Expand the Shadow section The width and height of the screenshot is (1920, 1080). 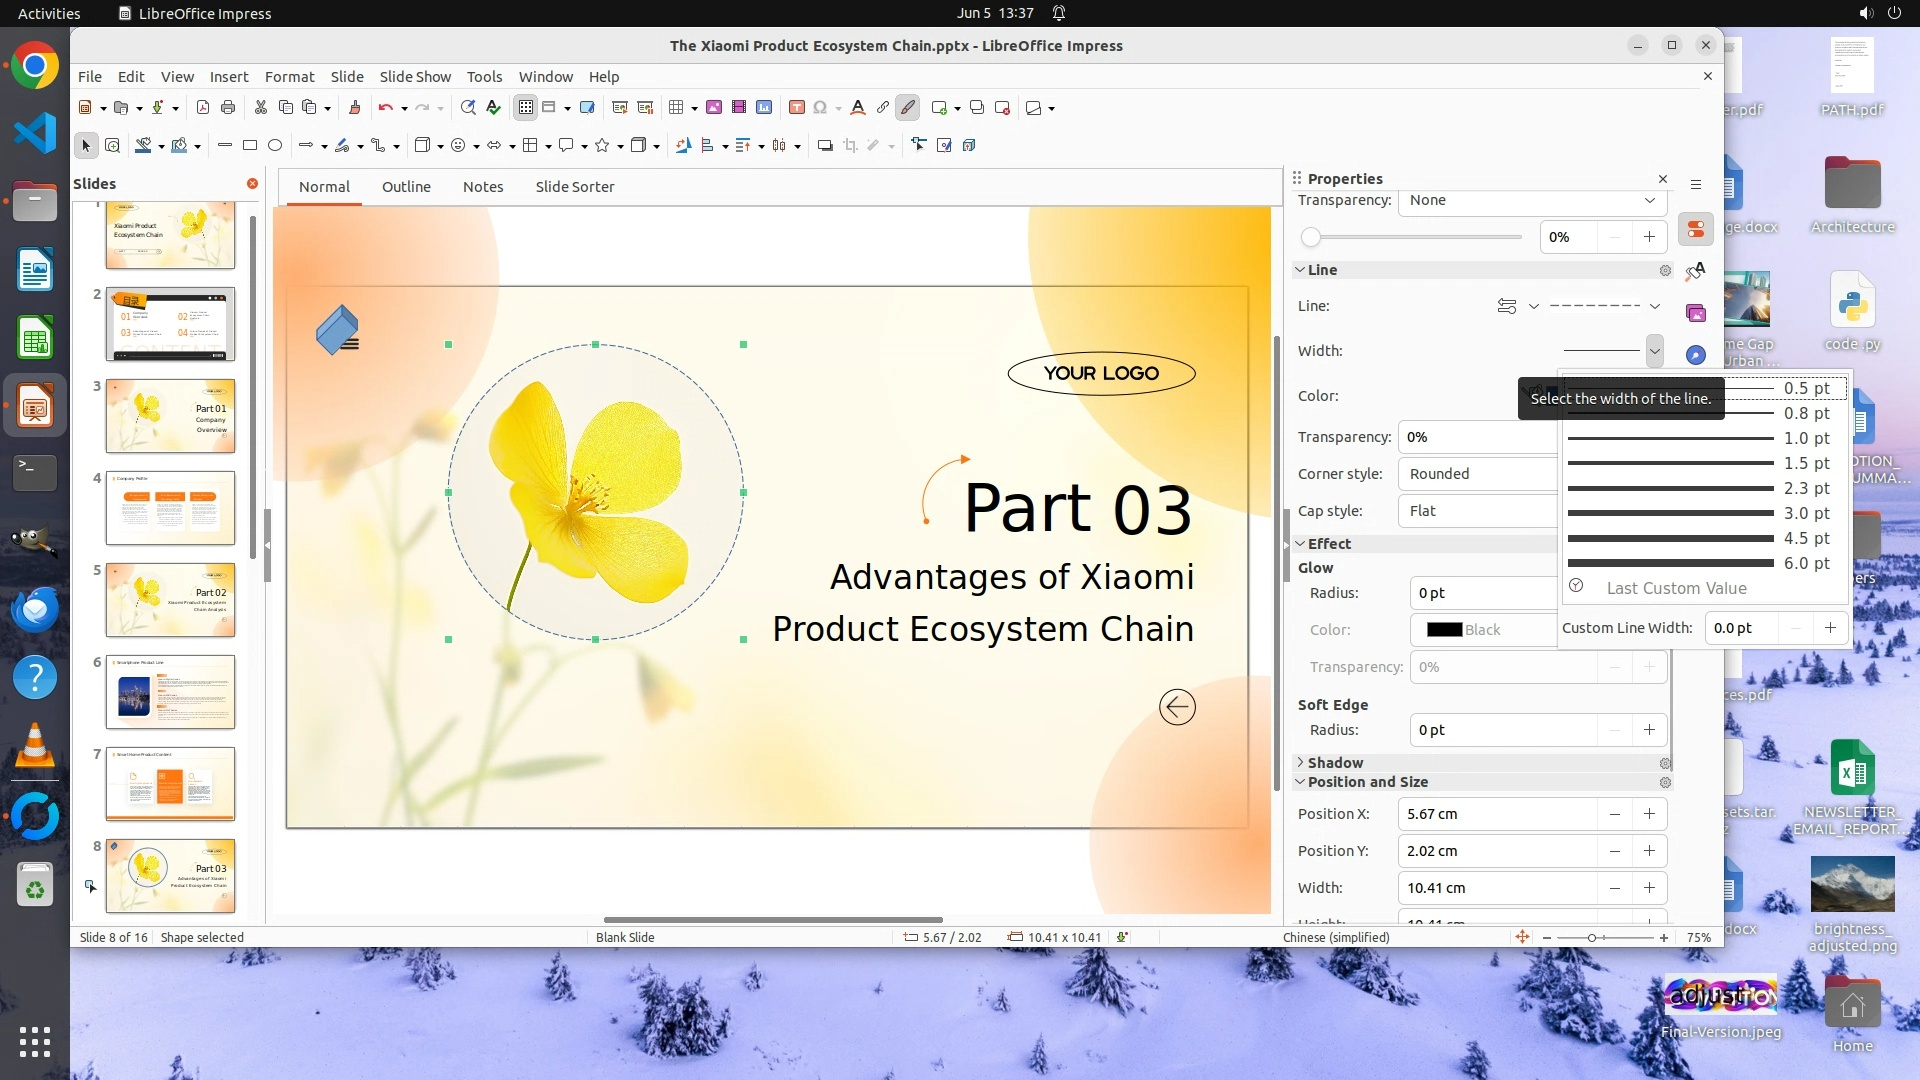click(x=1334, y=763)
